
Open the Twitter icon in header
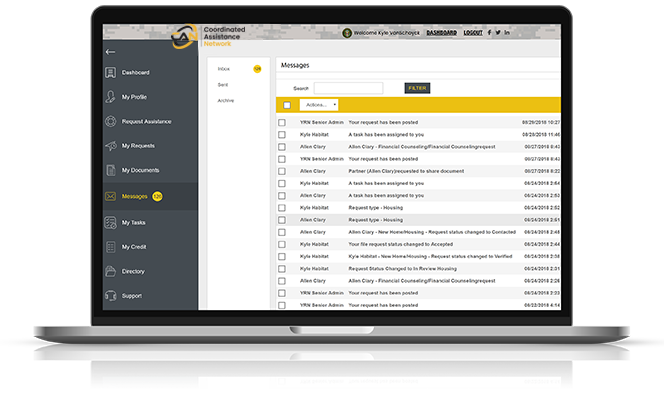click(498, 33)
